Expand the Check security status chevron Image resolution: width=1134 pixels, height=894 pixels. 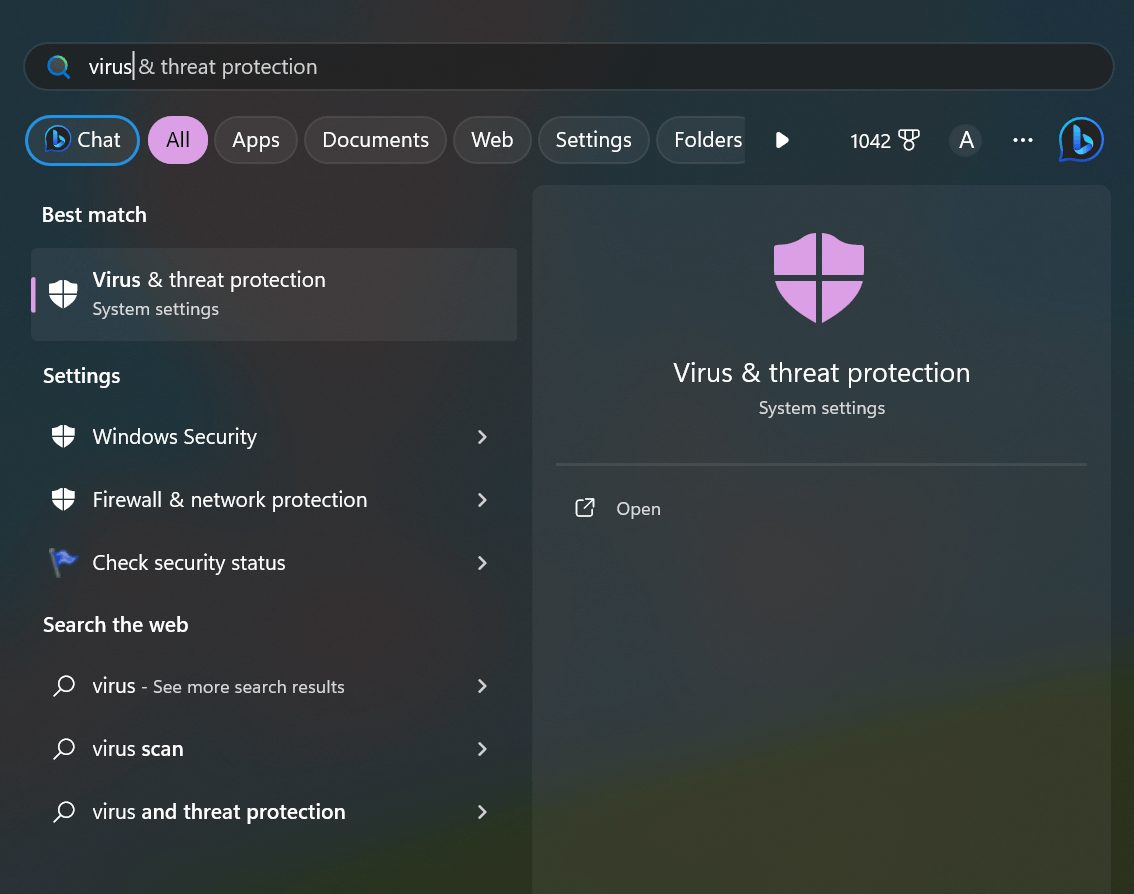pos(482,563)
